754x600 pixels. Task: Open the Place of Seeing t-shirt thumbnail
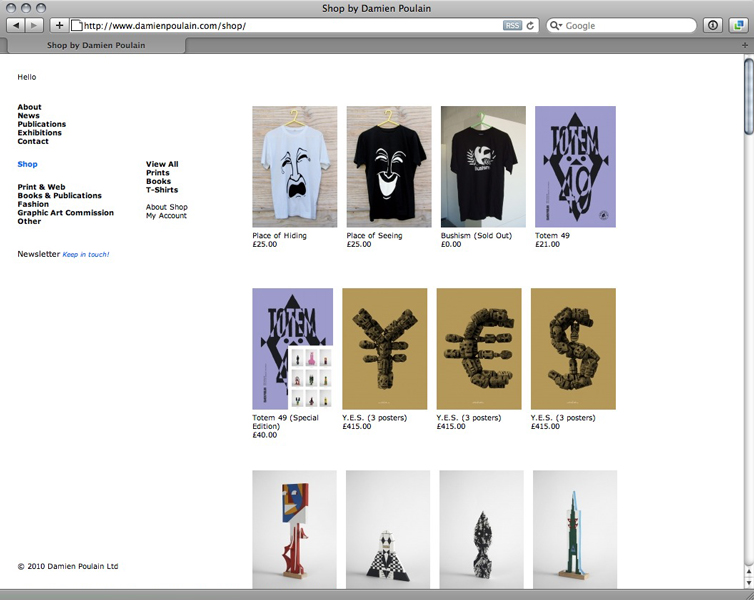[389, 166]
